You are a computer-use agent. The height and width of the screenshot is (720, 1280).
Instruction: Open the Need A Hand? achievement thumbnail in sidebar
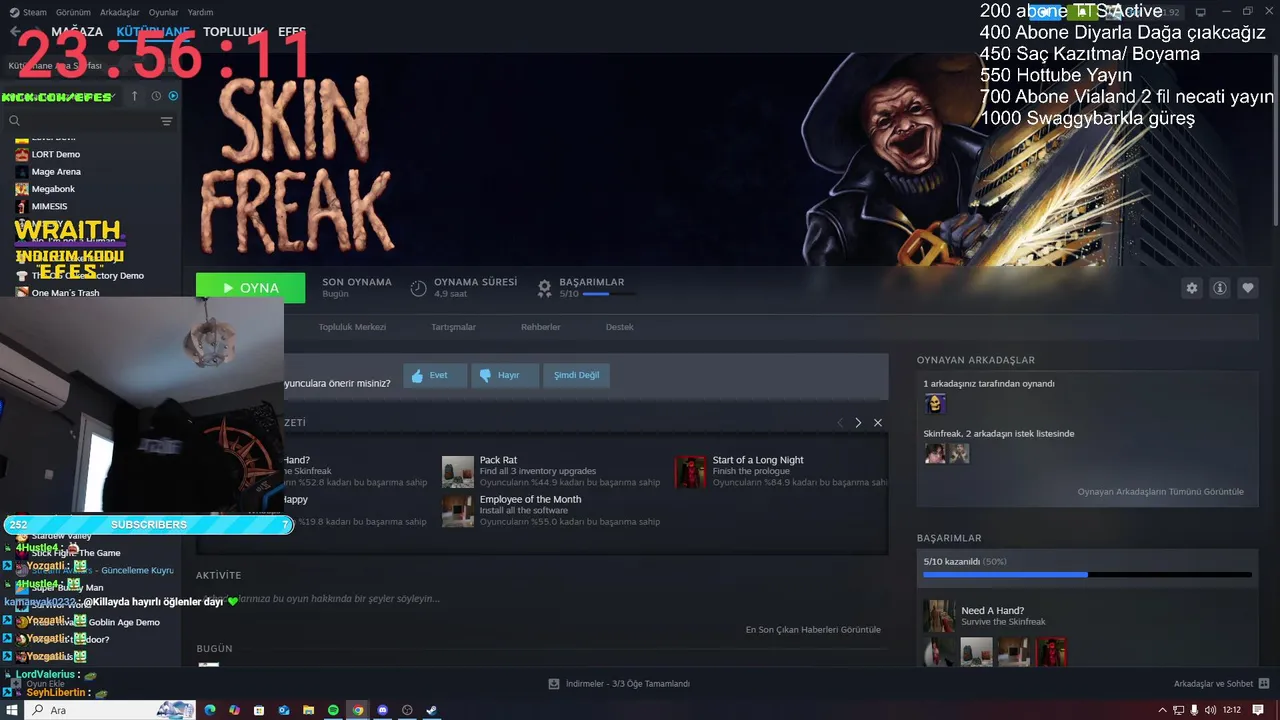tap(939, 616)
